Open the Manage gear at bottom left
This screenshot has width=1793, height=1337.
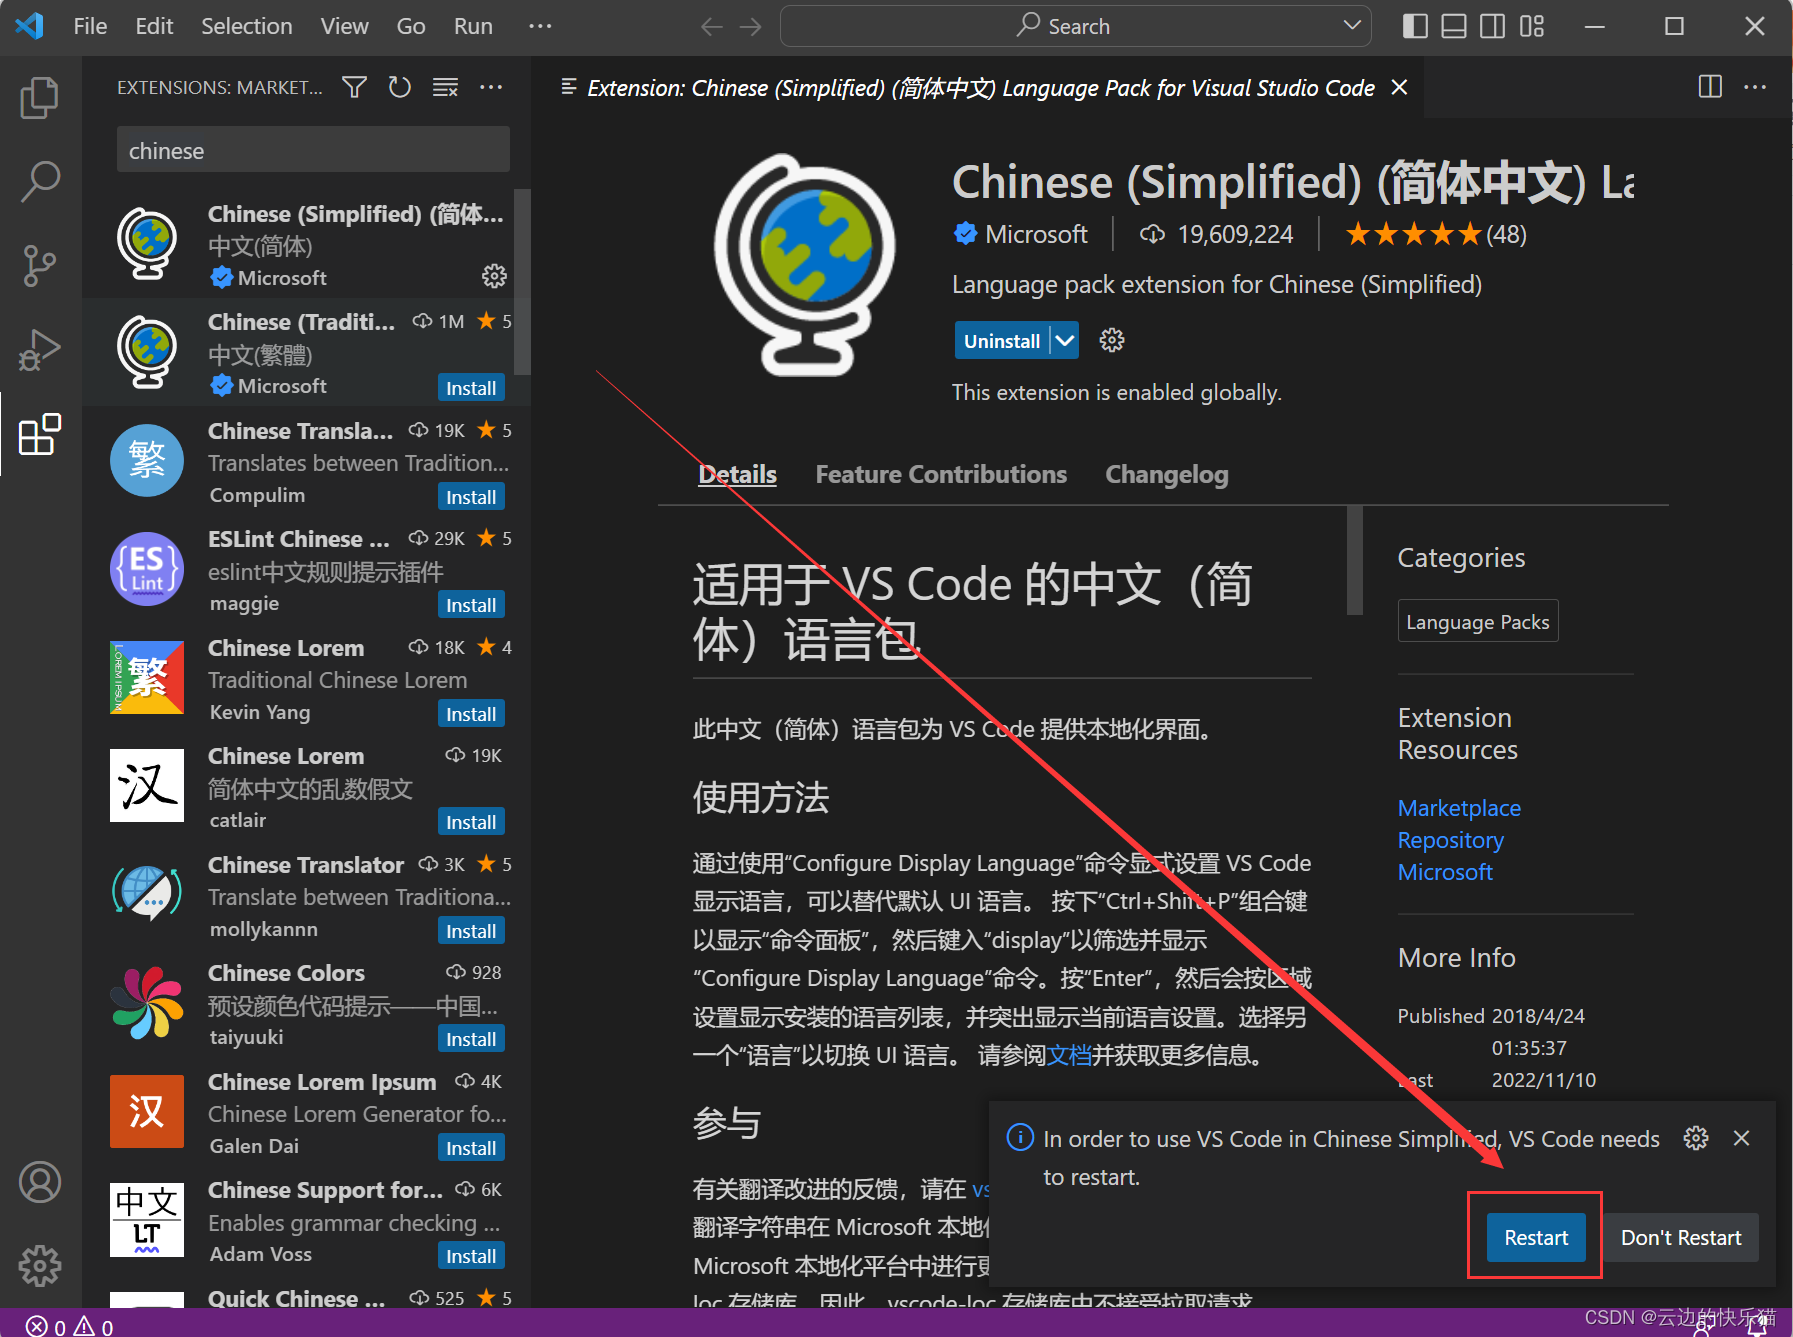click(x=39, y=1265)
